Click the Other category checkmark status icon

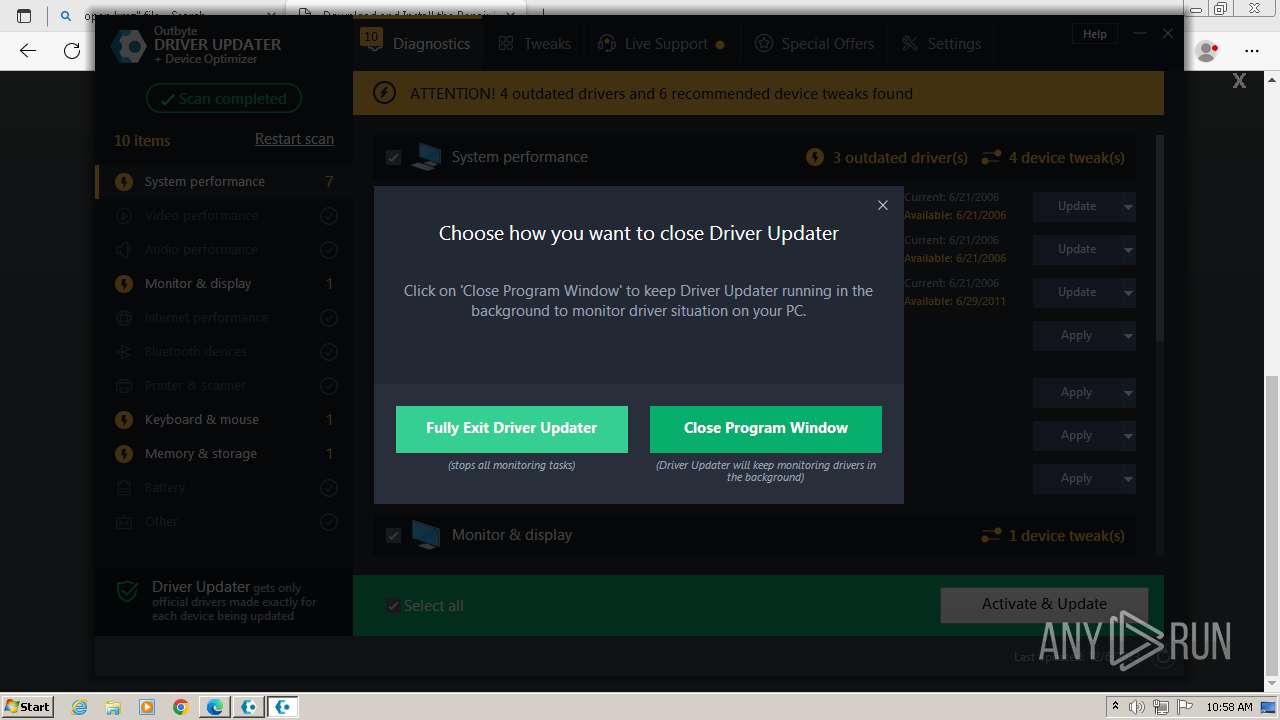(328, 522)
